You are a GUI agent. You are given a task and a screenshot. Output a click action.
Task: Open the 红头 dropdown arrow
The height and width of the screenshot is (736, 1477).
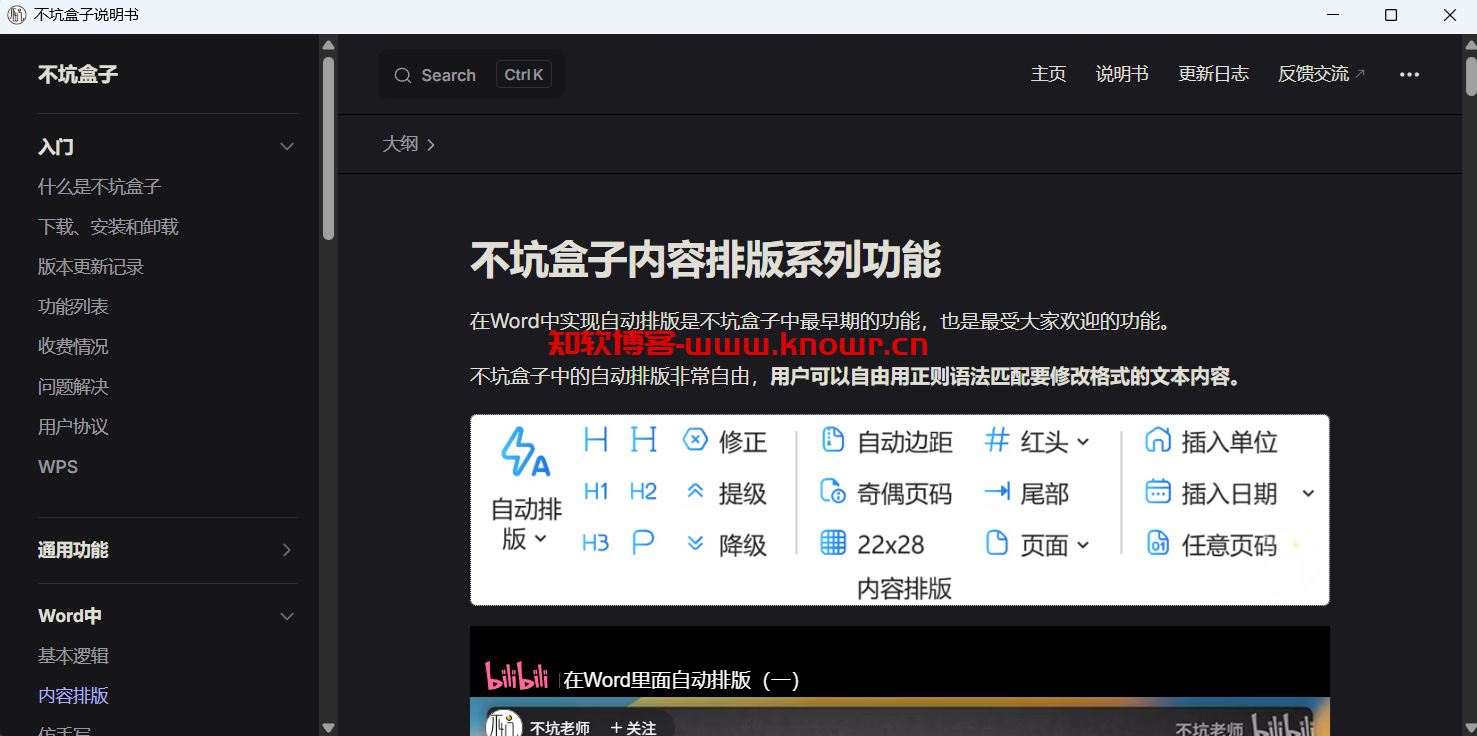[x=1083, y=442]
